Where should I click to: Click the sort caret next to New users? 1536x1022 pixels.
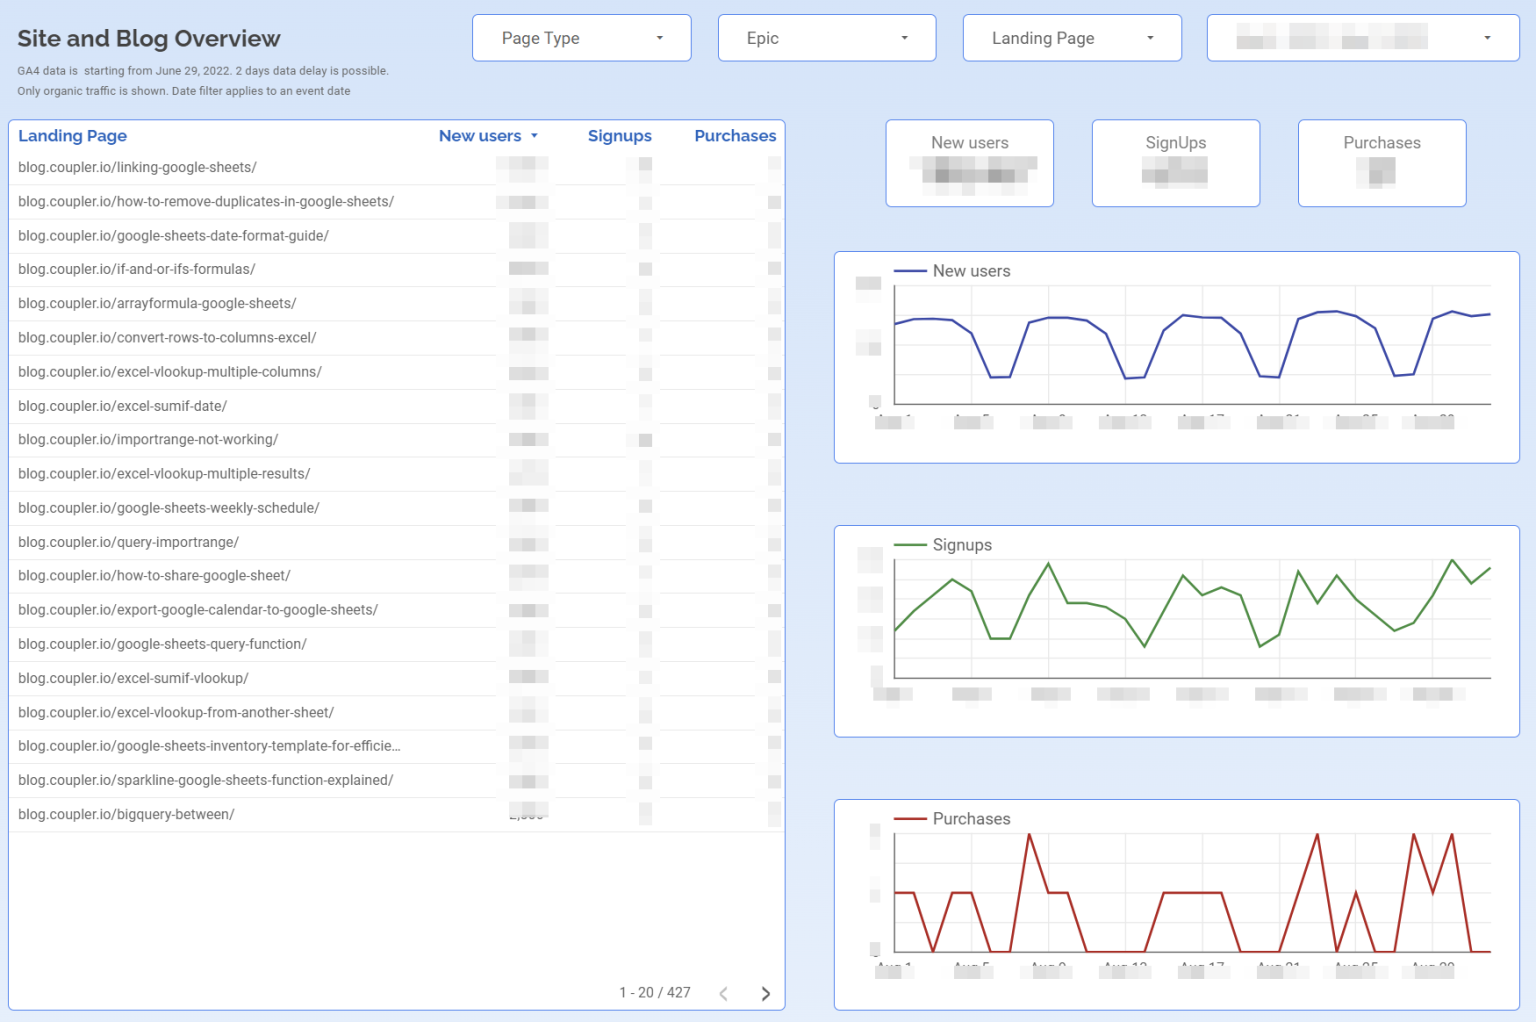click(535, 136)
